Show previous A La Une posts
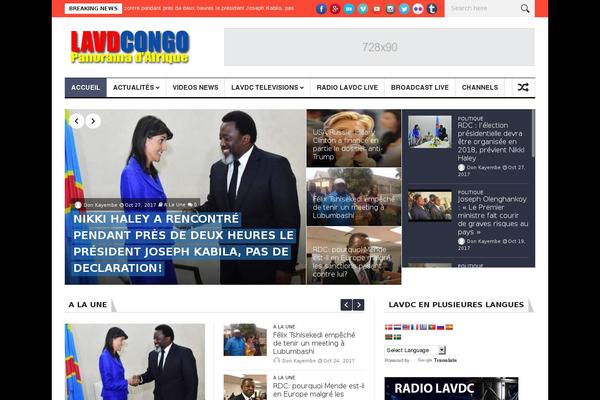 tap(346, 305)
